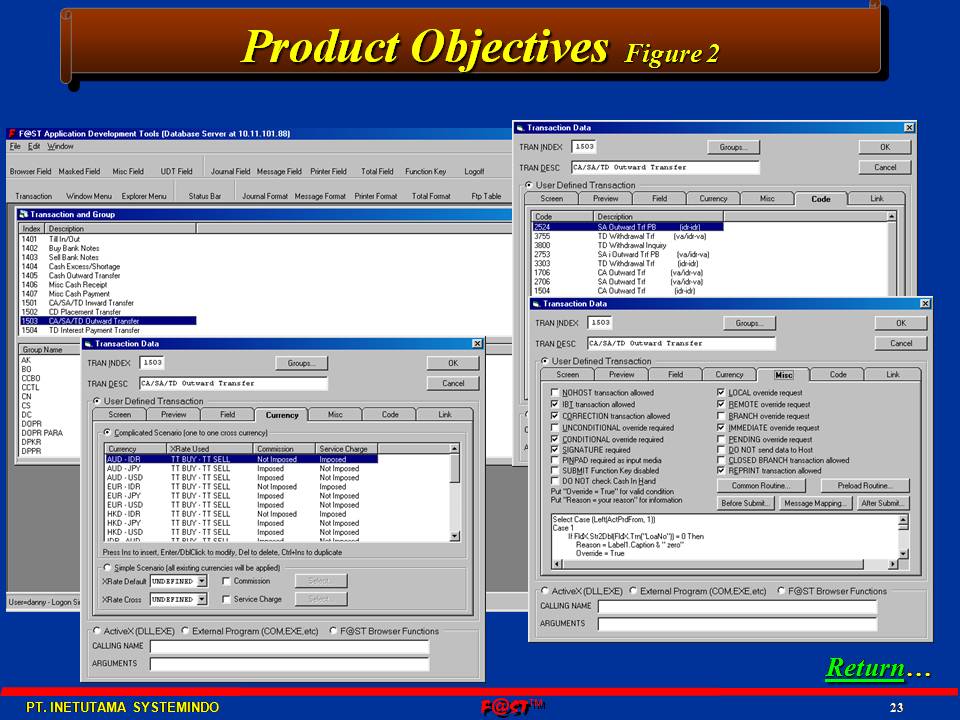Click the currency list scrollbar down arrow
Screen dimensions: 960x720
pyautogui.click(x=455, y=535)
